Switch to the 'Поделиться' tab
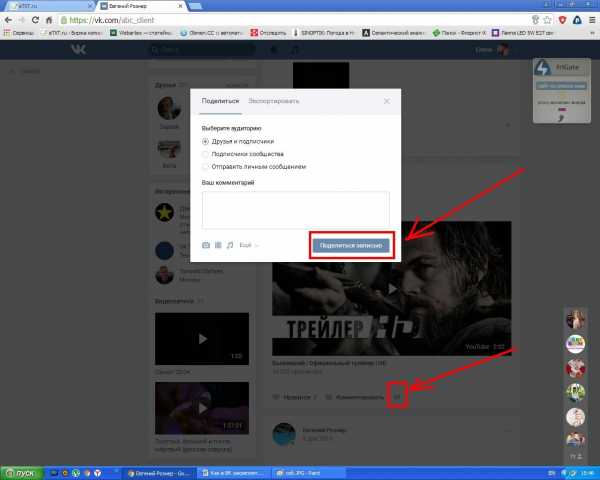Viewport: 600px width, 480px height. 220,101
